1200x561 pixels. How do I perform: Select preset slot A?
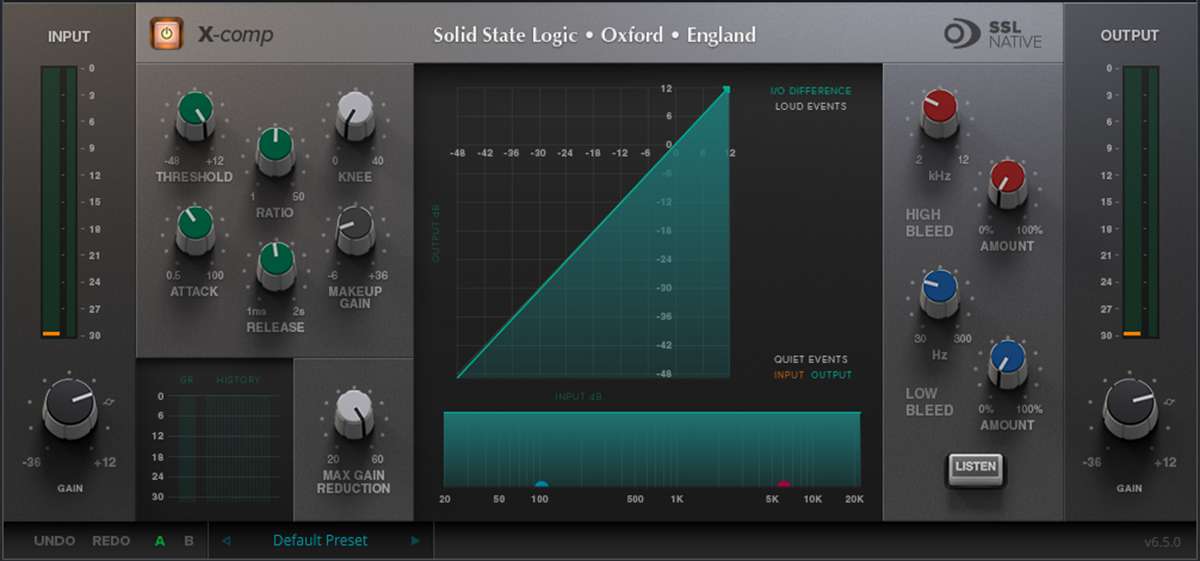tap(160, 541)
